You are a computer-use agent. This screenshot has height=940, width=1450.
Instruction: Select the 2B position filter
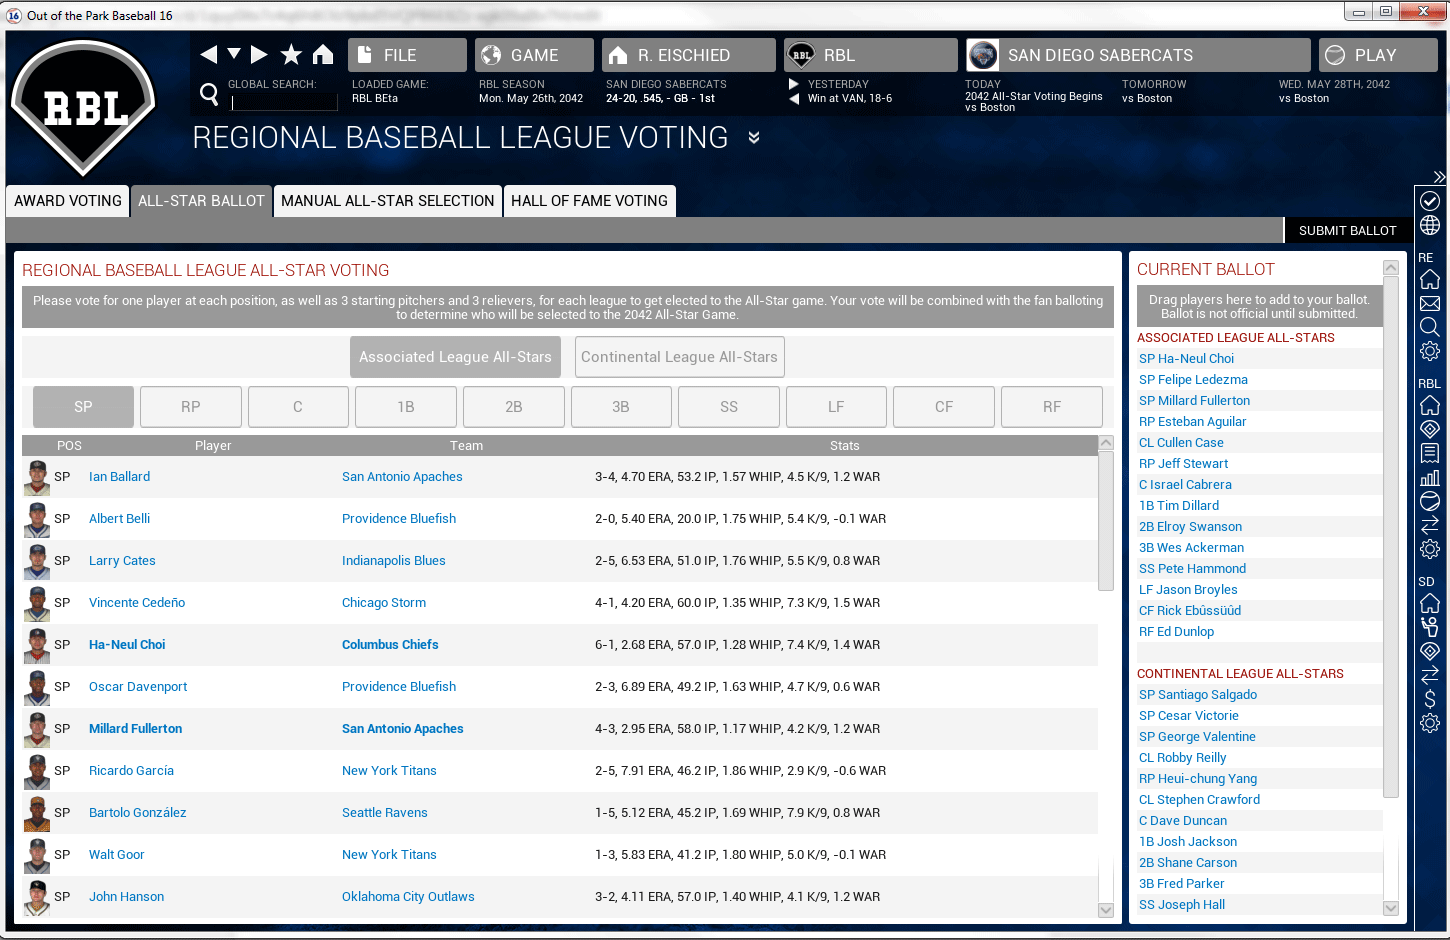514,407
